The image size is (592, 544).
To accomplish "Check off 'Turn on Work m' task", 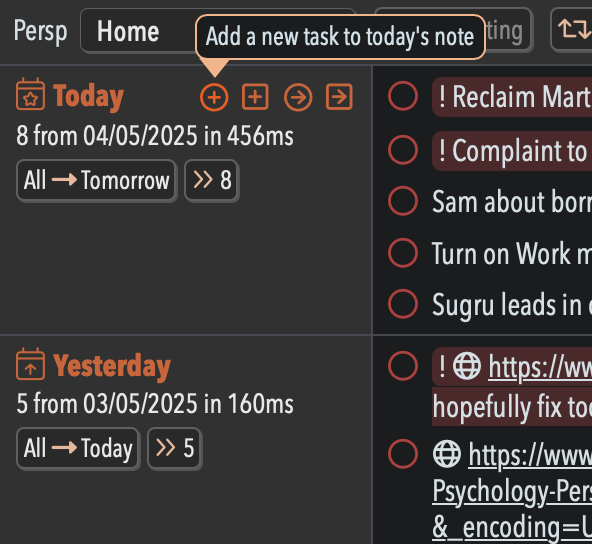I will coord(403,253).
